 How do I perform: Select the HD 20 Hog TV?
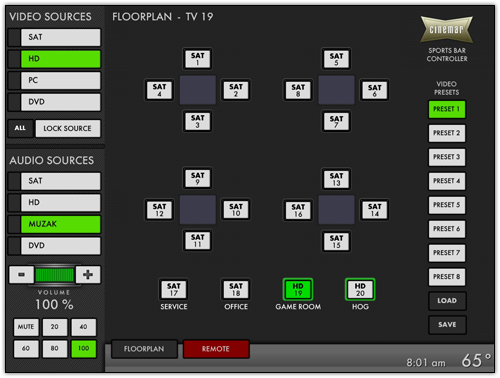coord(360,289)
